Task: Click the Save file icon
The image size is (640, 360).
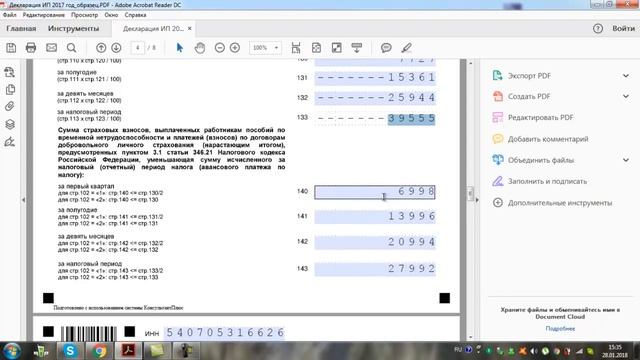Action: (11, 48)
